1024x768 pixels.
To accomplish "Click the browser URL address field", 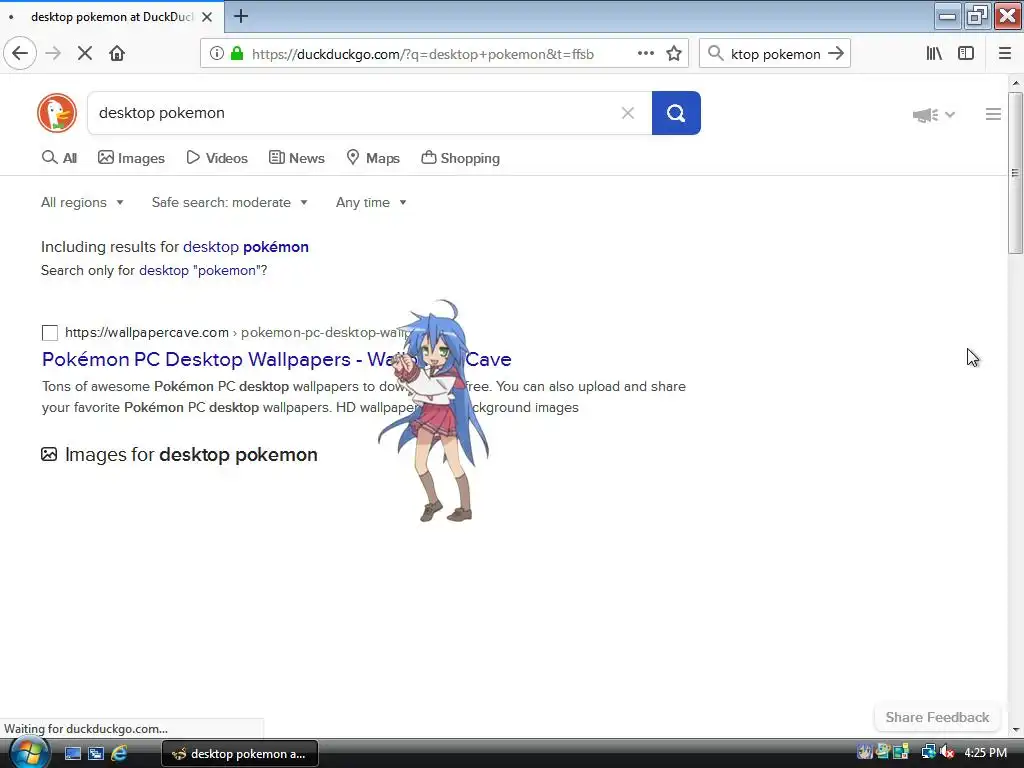I will tap(423, 54).
